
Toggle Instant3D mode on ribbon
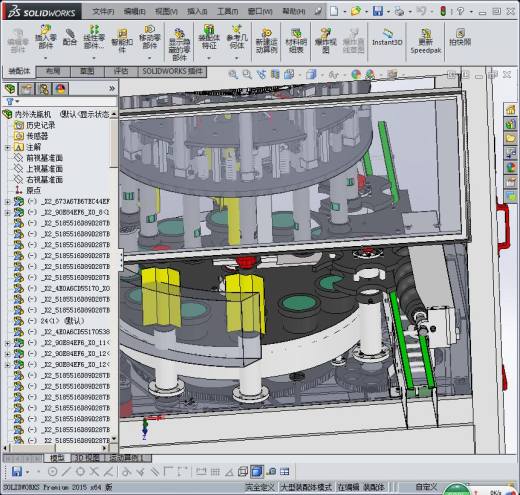387,37
